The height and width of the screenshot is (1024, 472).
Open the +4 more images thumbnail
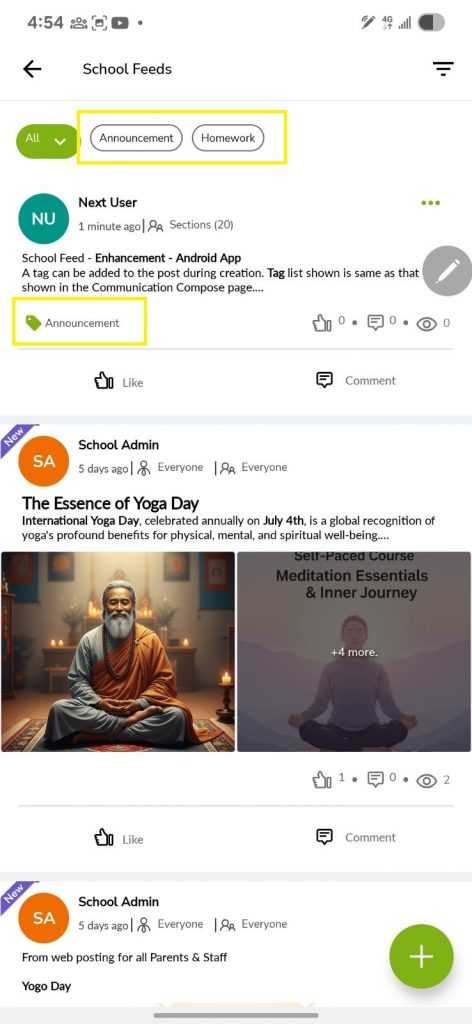click(354, 652)
